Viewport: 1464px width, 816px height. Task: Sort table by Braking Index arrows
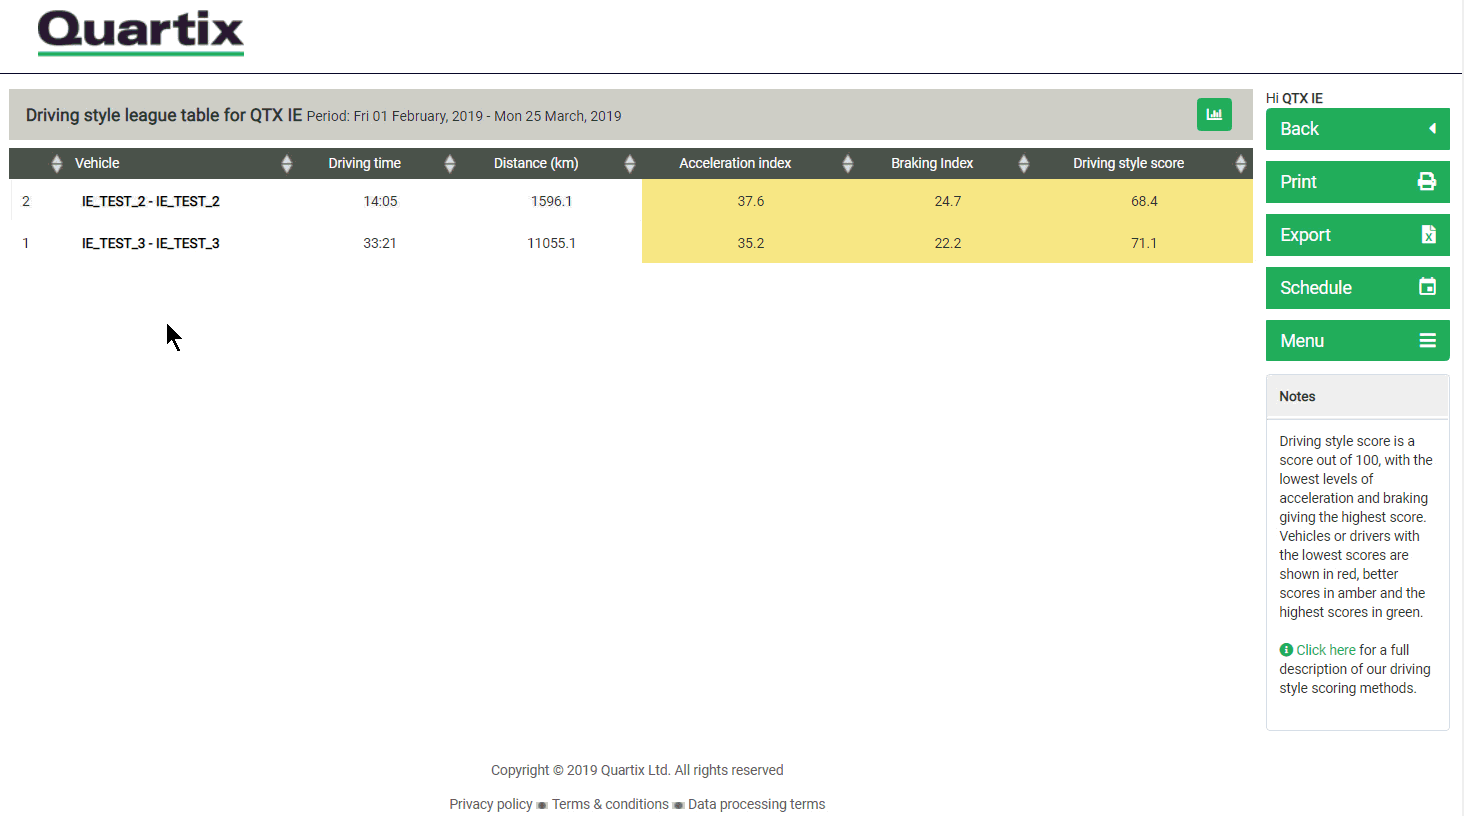(1024, 164)
